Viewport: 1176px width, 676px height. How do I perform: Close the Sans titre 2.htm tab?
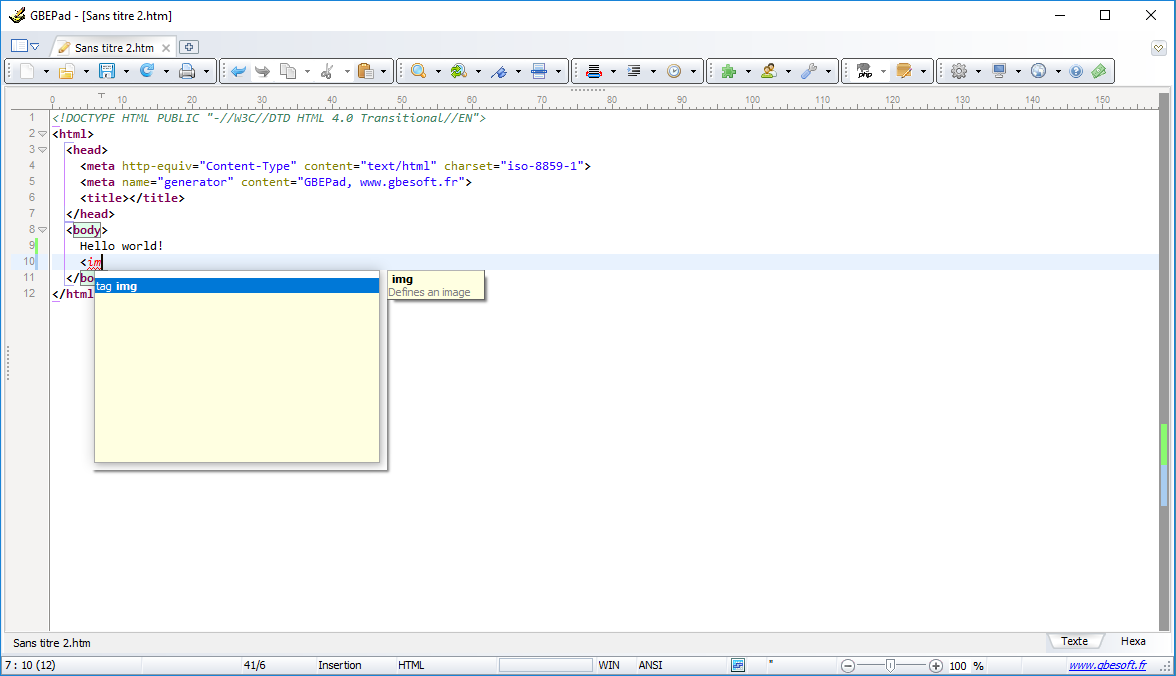(x=166, y=48)
